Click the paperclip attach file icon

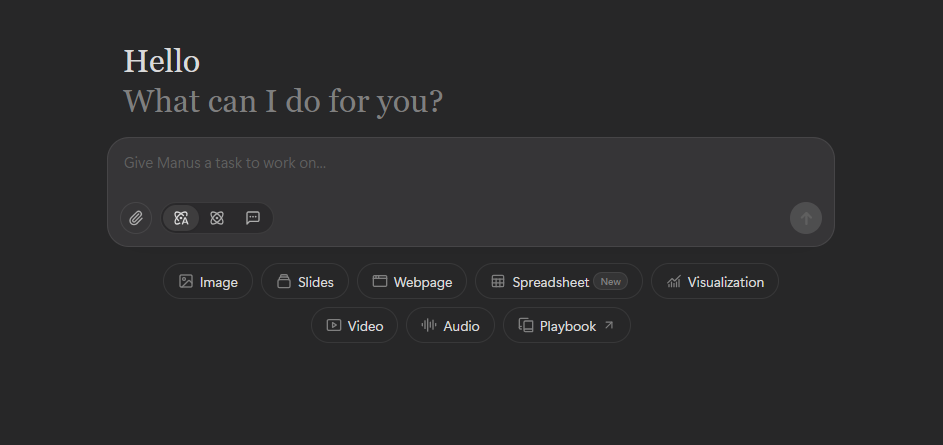coord(136,218)
